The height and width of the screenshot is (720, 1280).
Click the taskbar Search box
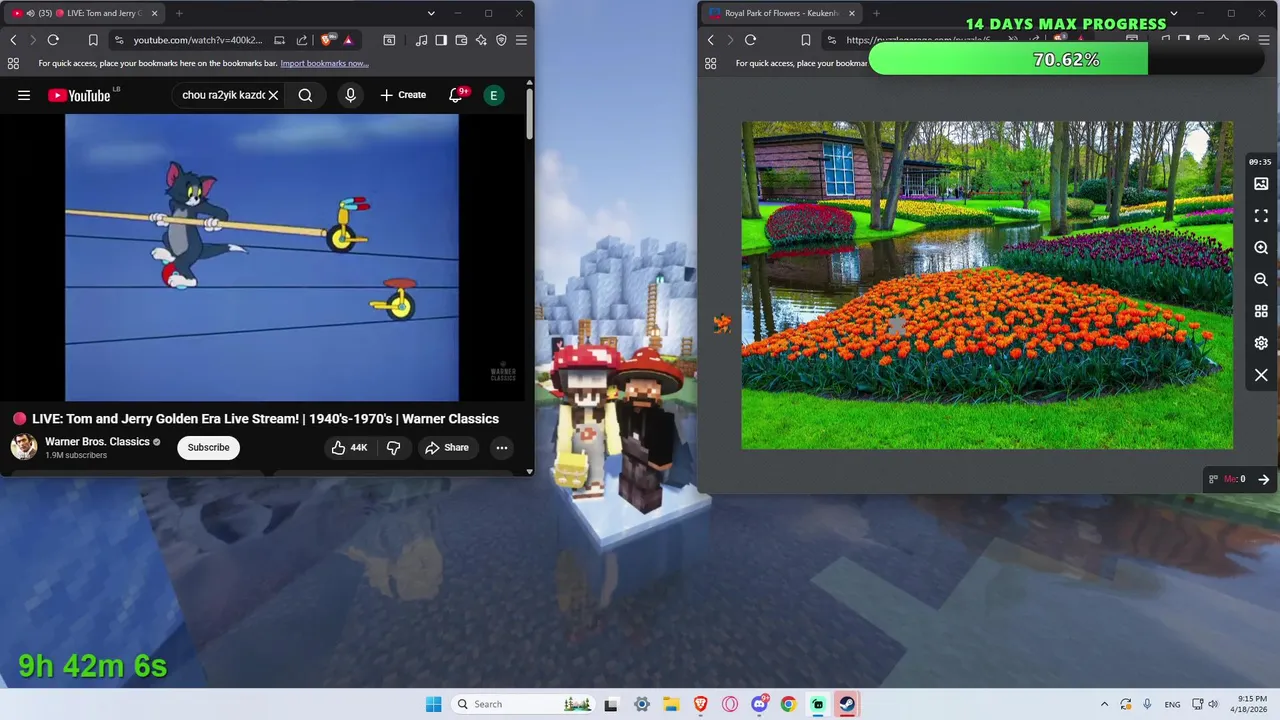[523, 704]
